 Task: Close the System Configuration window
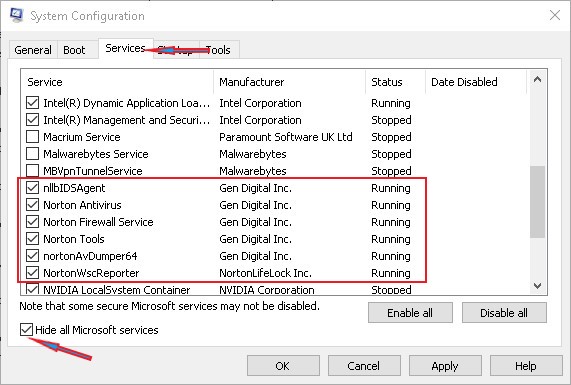click(555, 15)
